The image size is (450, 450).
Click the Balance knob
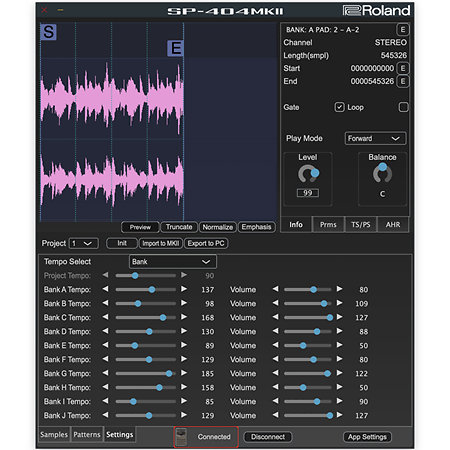click(382, 173)
